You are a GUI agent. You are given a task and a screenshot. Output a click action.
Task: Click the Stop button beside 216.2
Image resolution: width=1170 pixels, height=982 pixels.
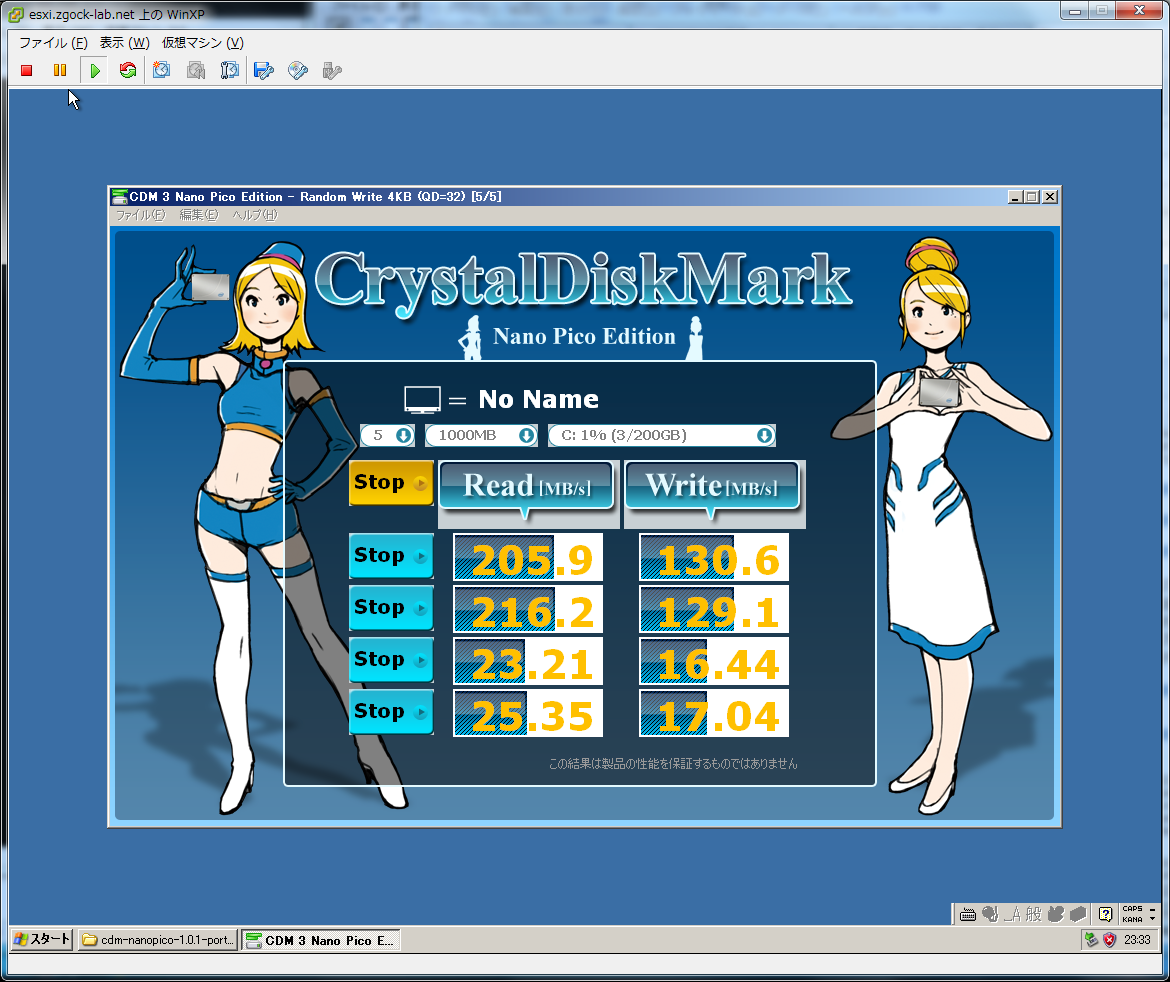point(391,608)
